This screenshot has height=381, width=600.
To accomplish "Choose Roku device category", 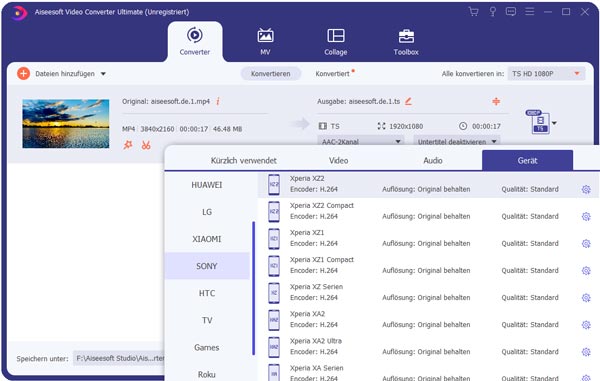I will pyautogui.click(x=207, y=374).
